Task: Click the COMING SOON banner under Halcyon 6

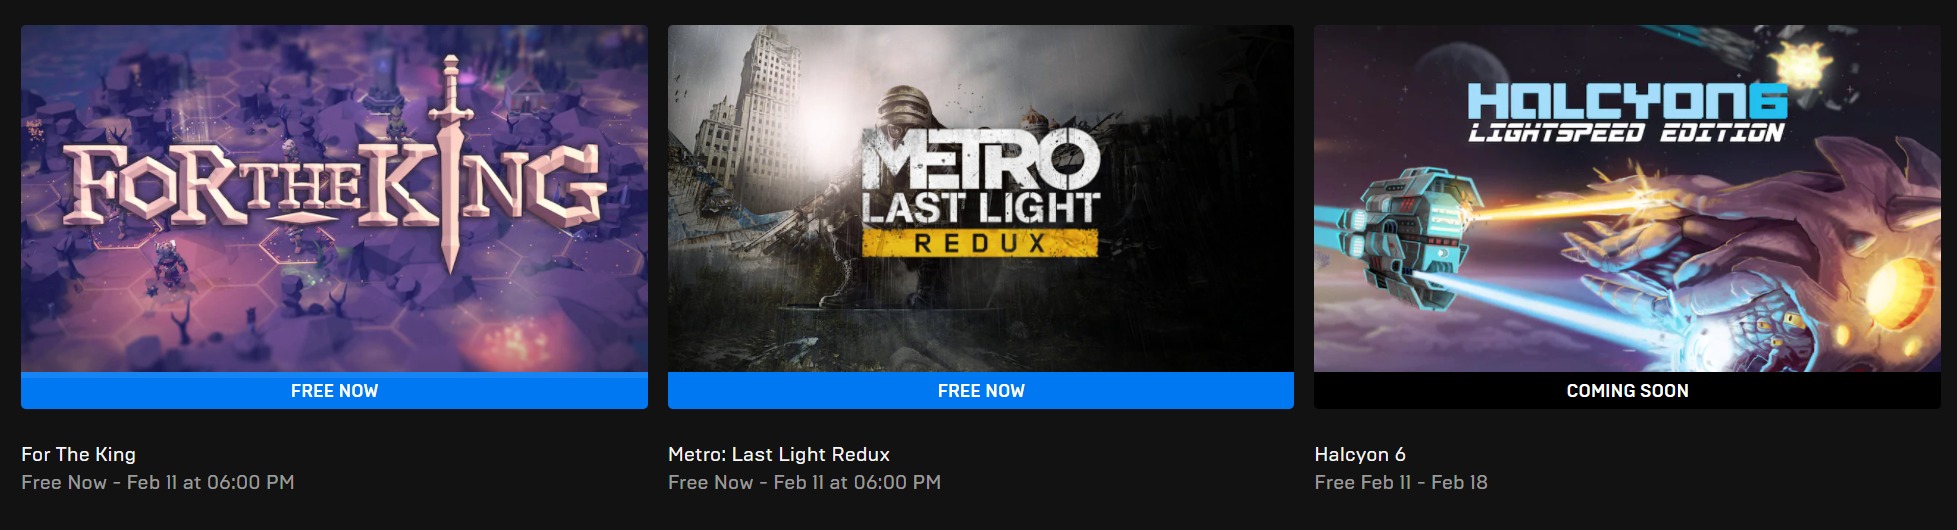Action: 1627,390
